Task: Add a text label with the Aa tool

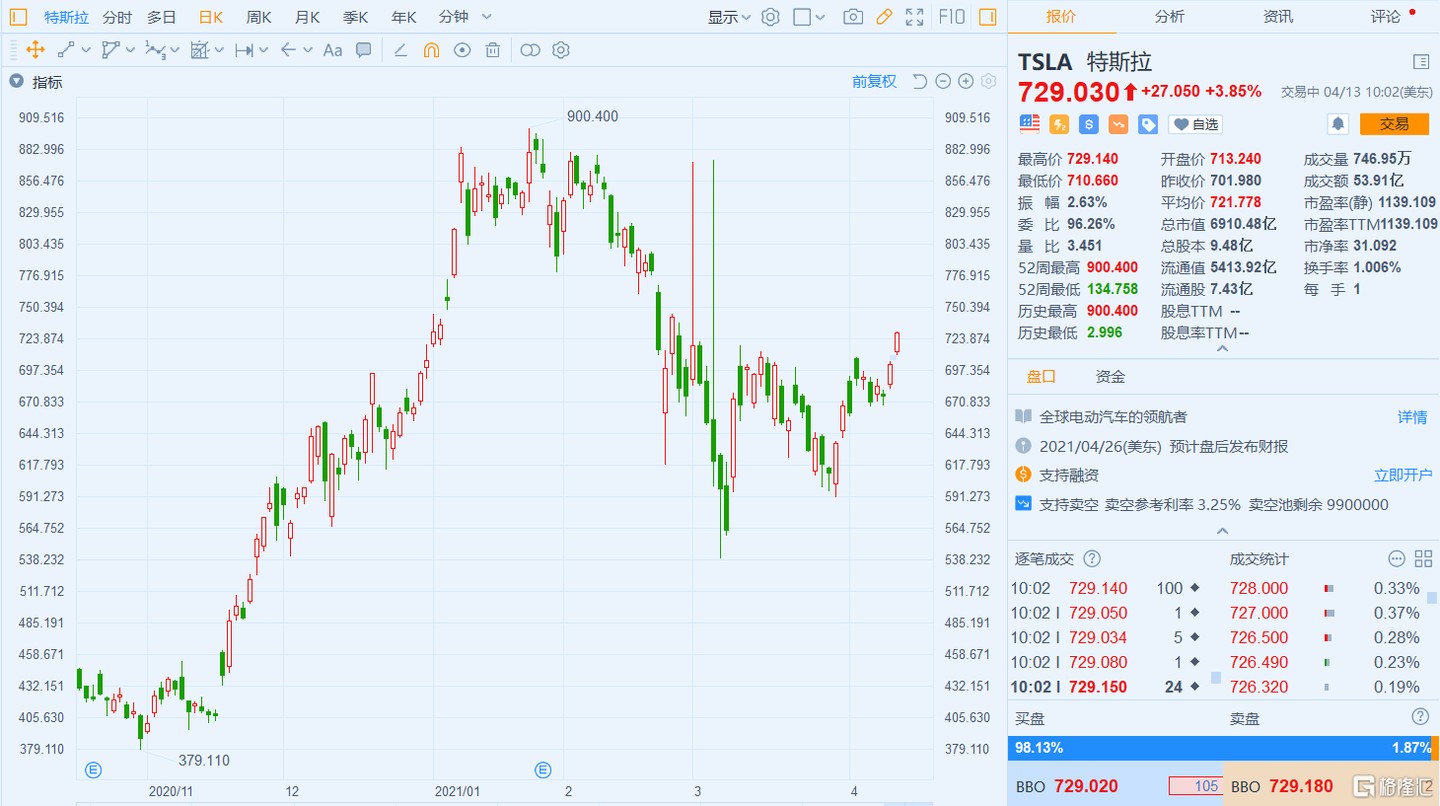Action: point(333,50)
